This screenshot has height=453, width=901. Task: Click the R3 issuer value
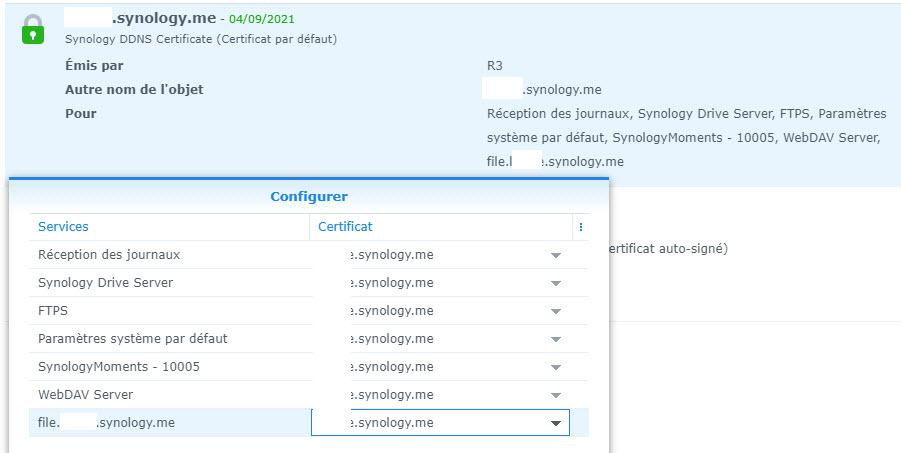[494, 66]
